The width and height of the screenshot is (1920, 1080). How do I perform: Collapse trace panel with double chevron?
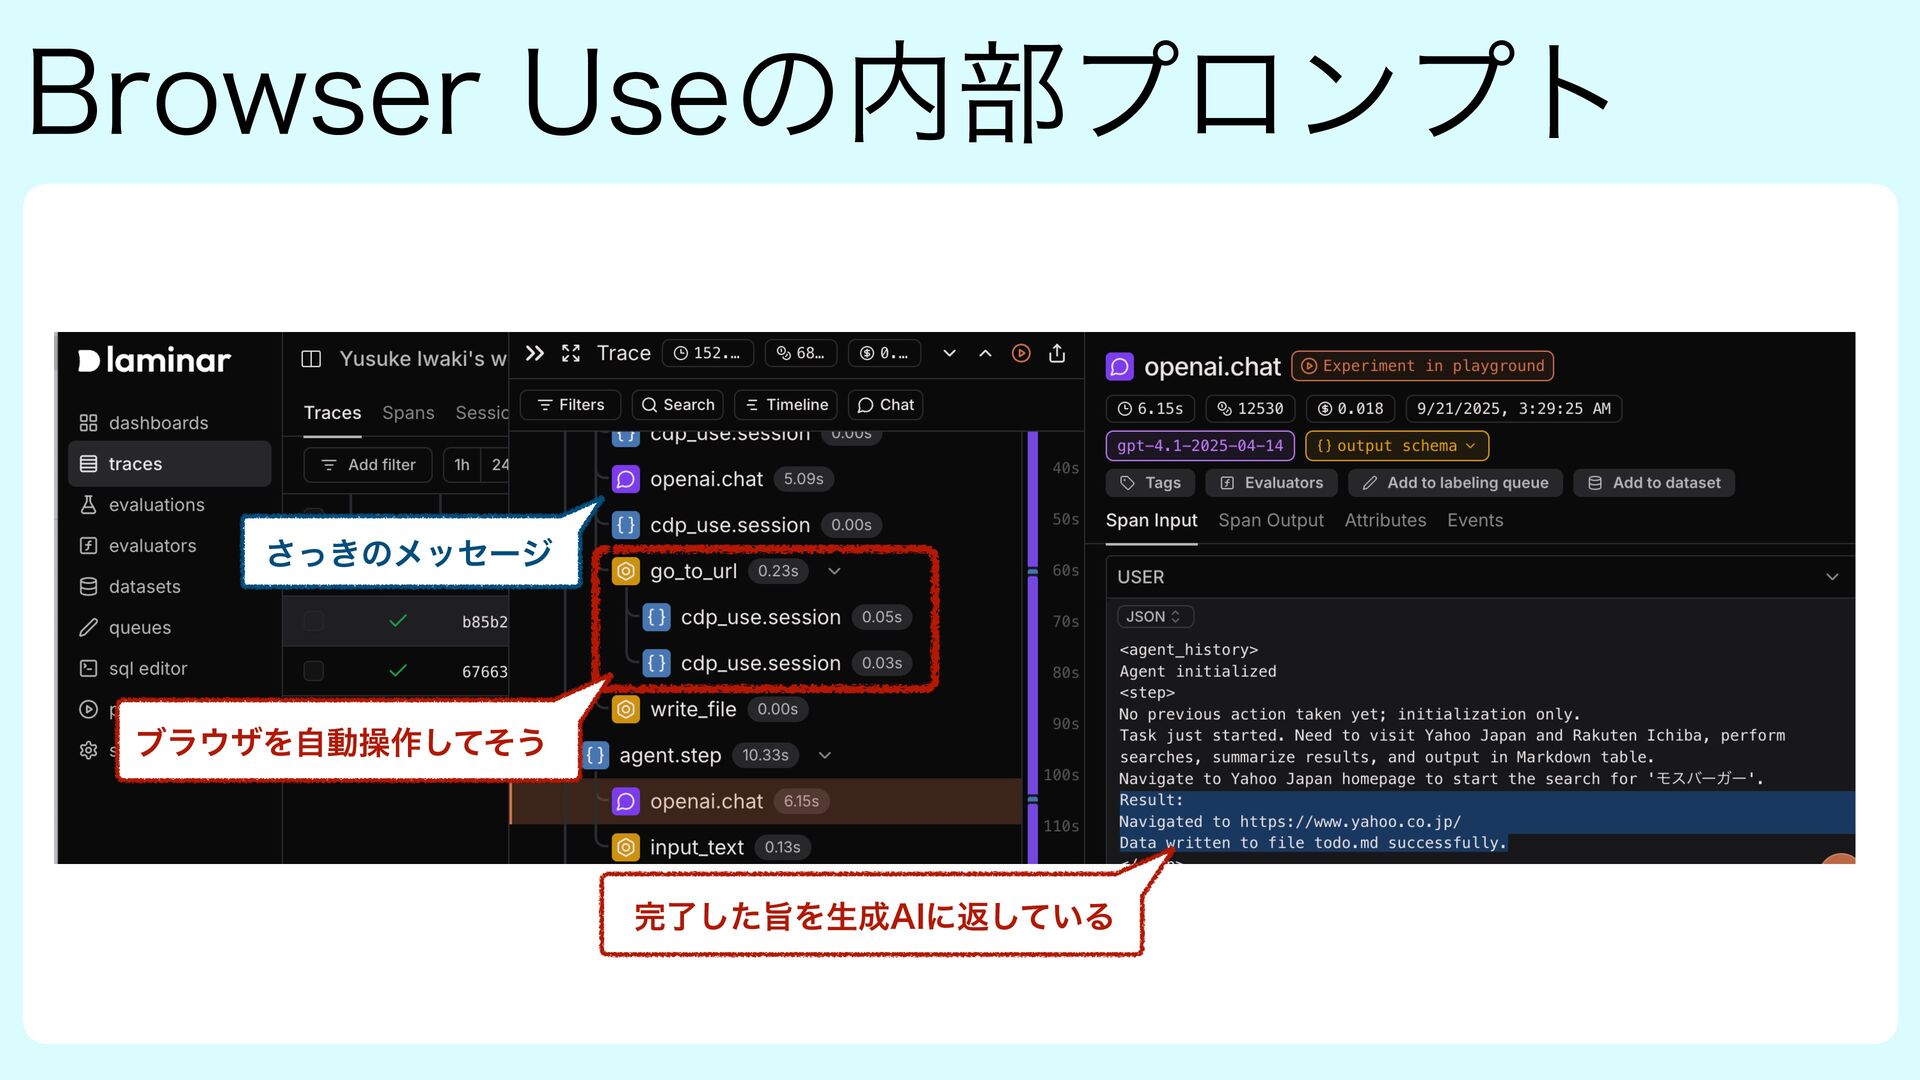(535, 353)
